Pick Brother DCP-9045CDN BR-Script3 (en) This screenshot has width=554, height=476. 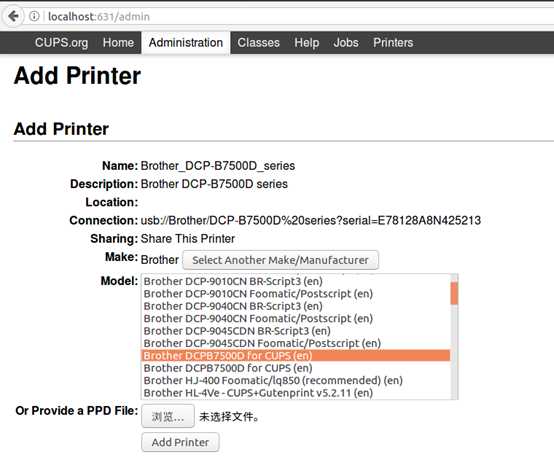(296, 331)
